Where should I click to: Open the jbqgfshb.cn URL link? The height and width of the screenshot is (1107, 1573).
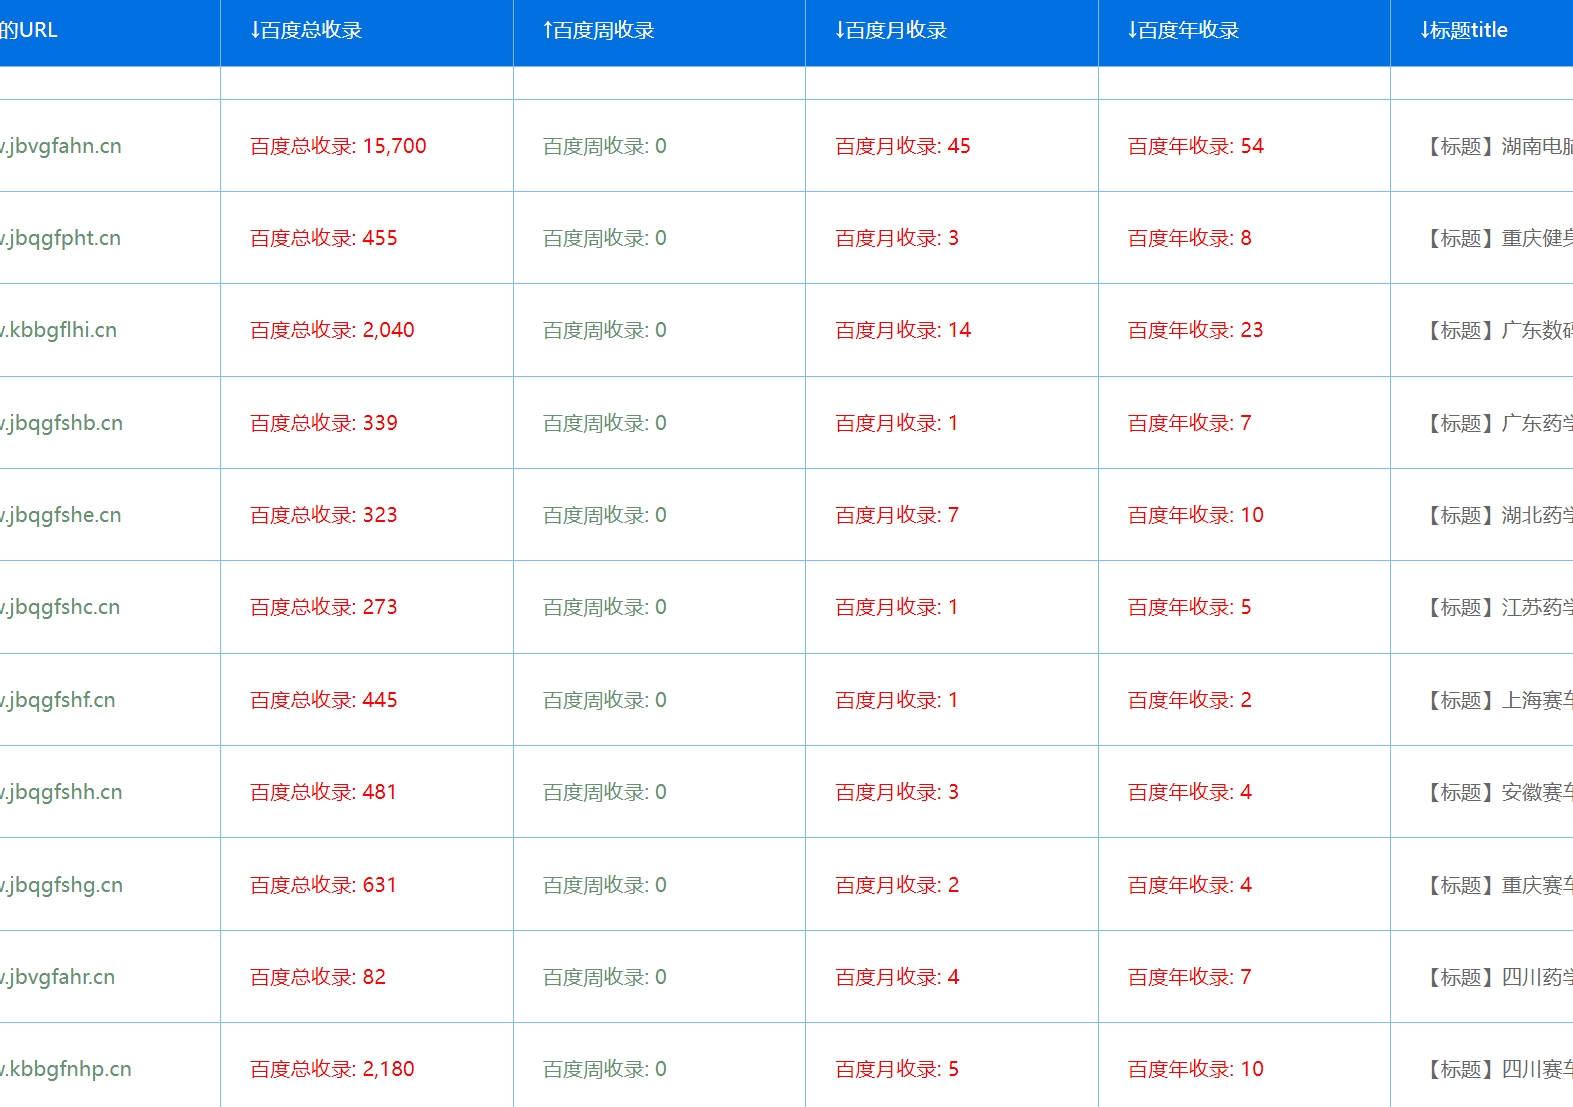61,423
